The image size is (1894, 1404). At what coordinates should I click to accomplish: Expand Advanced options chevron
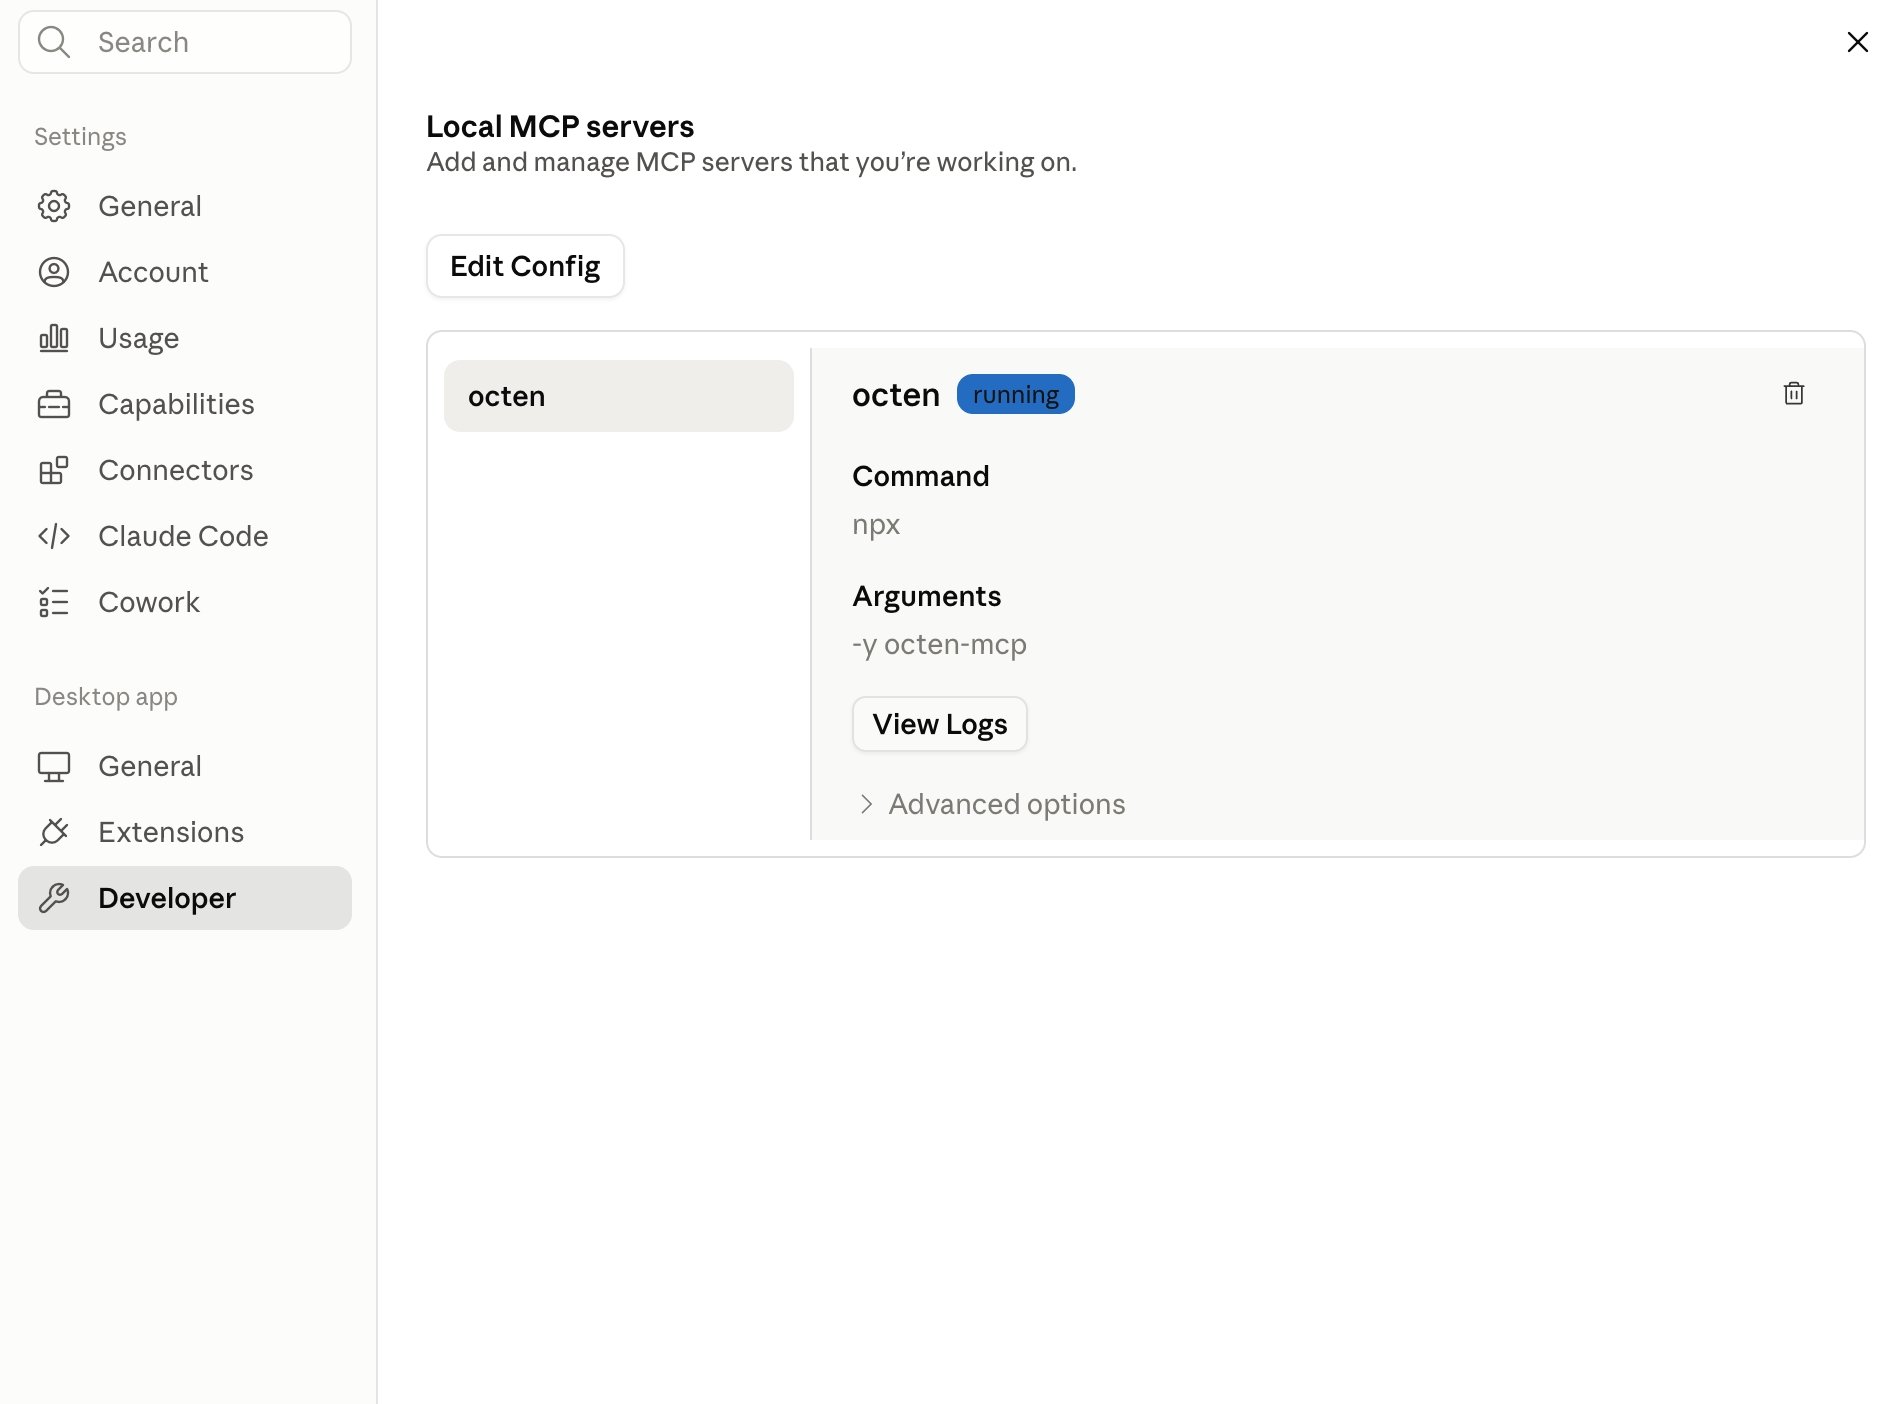click(x=866, y=804)
